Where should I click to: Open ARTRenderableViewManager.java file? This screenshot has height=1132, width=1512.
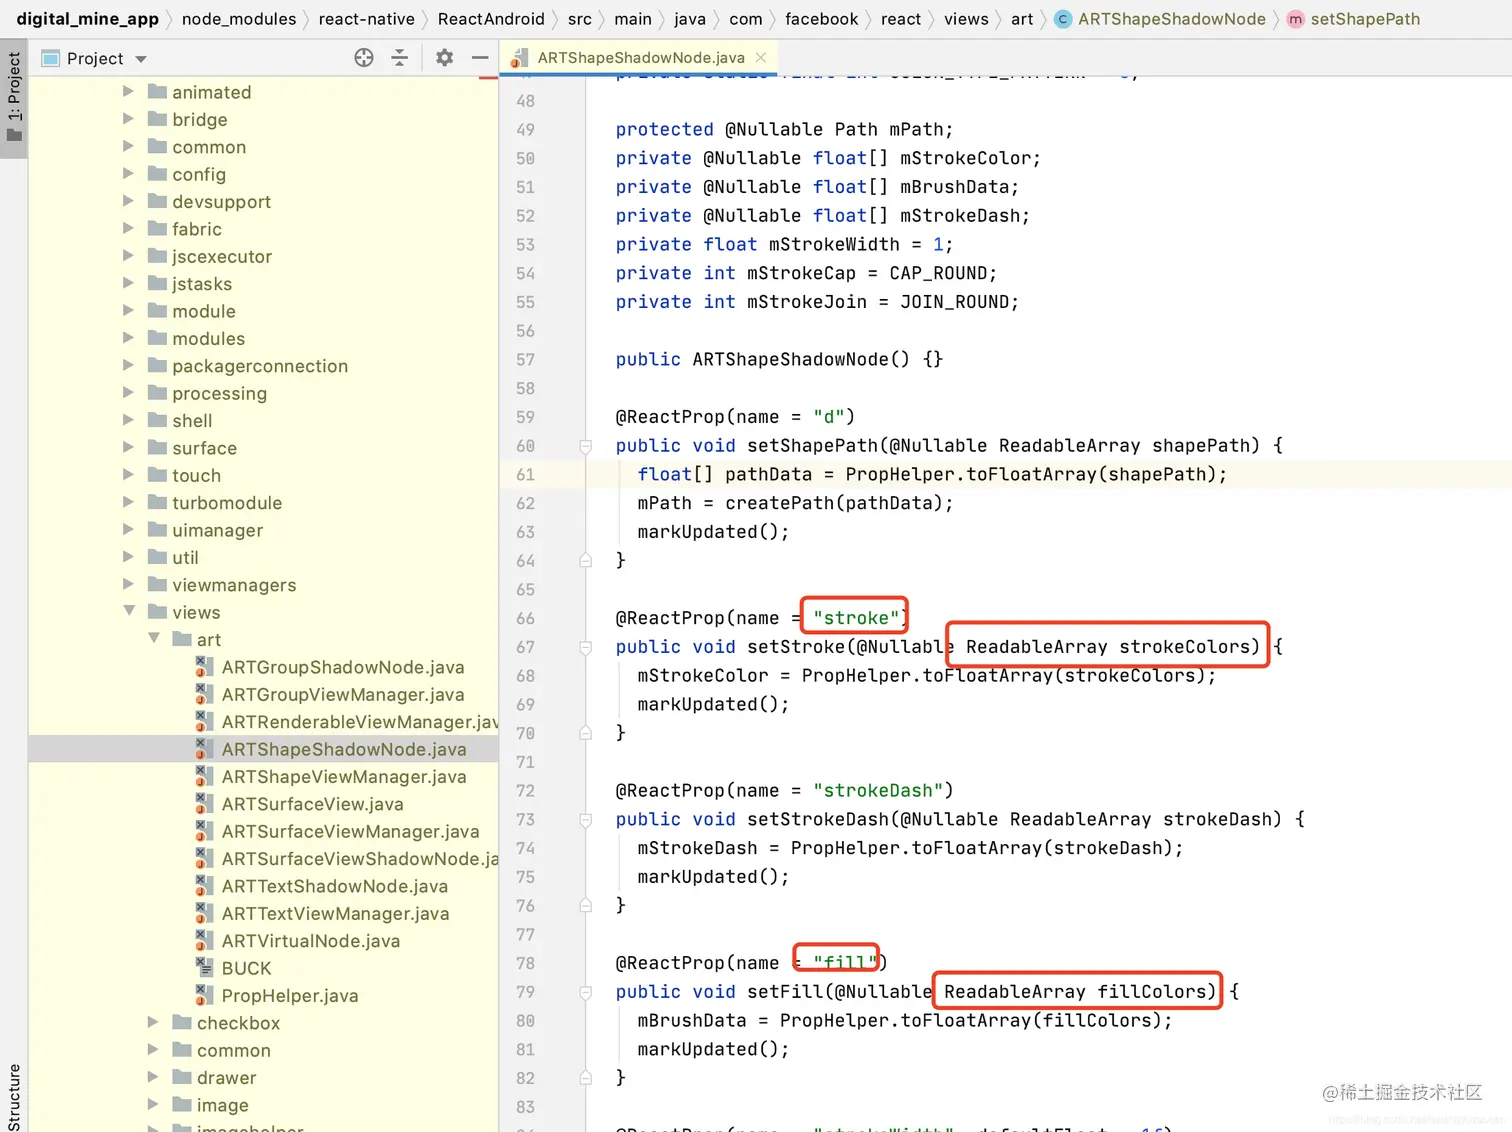coord(360,722)
